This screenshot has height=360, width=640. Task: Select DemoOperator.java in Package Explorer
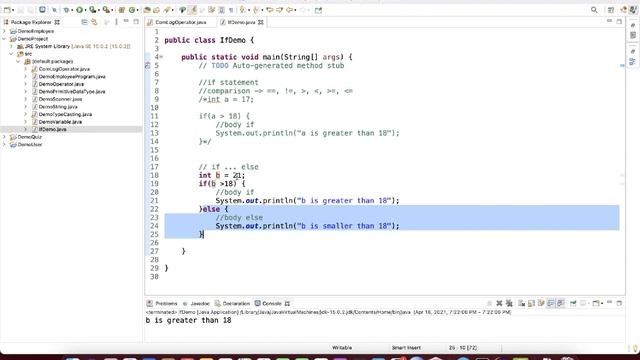(x=61, y=84)
